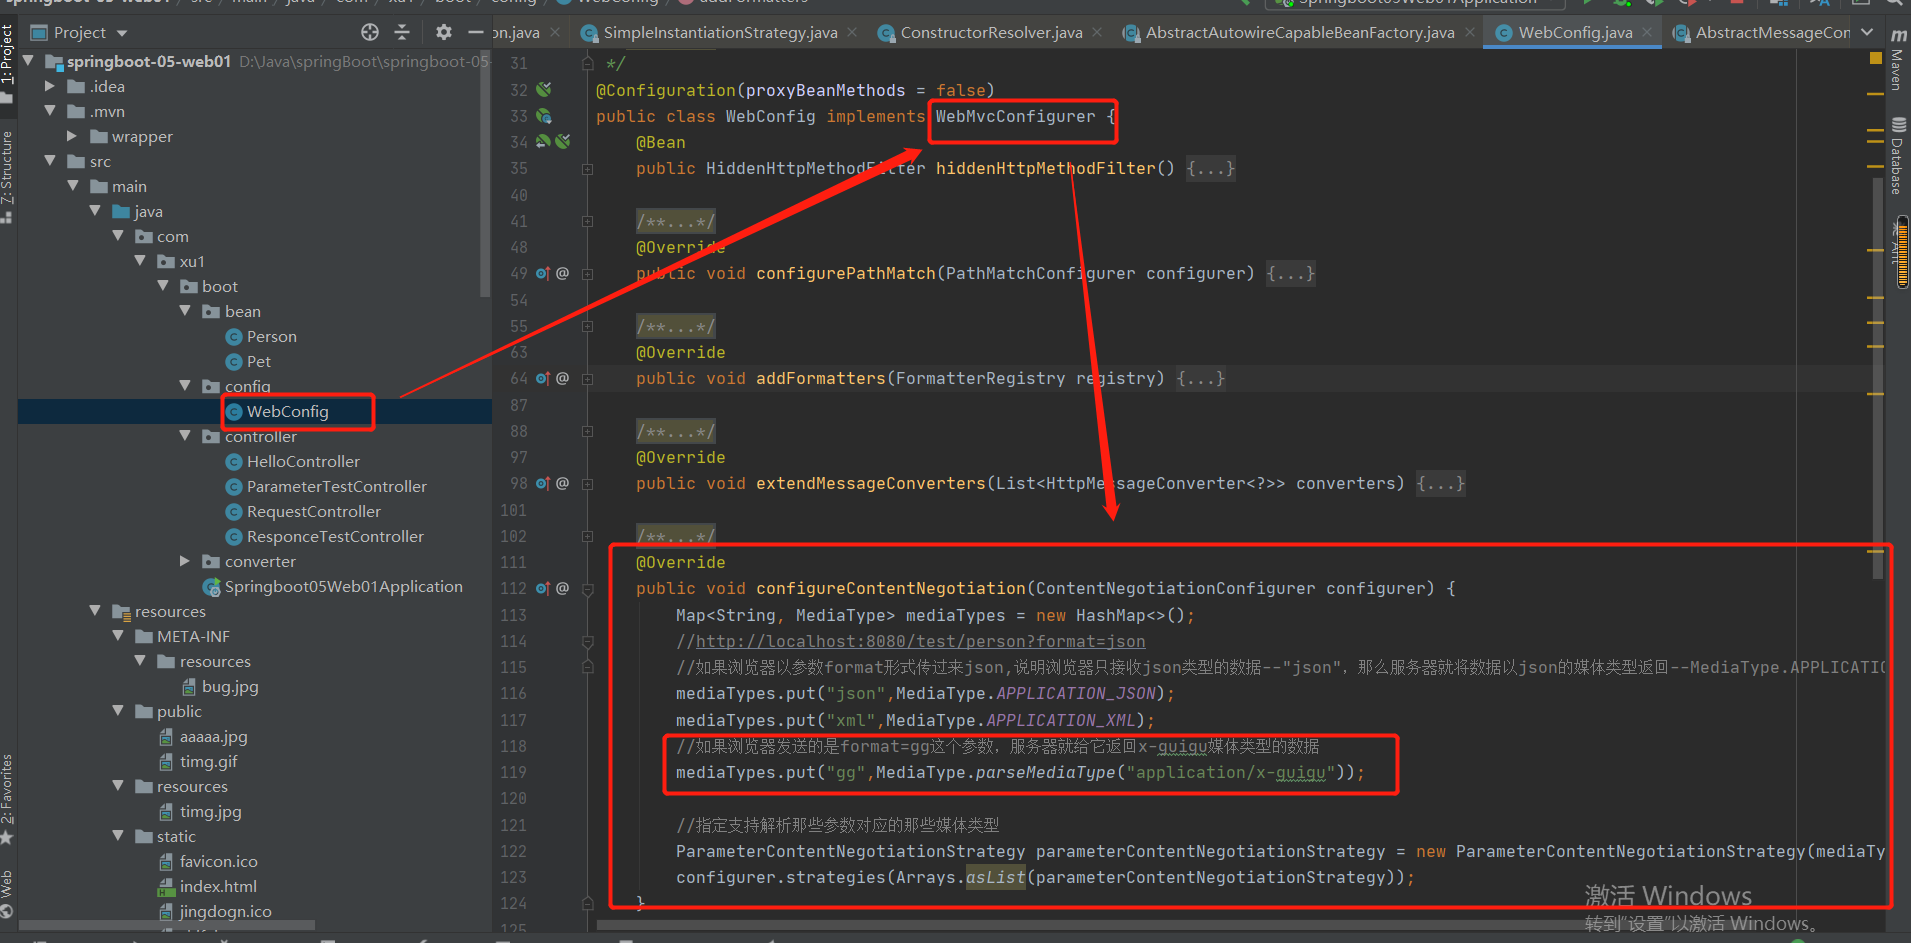Image resolution: width=1911 pixels, height=943 pixels.
Task: Expand the converter package
Action: (x=185, y=561)
